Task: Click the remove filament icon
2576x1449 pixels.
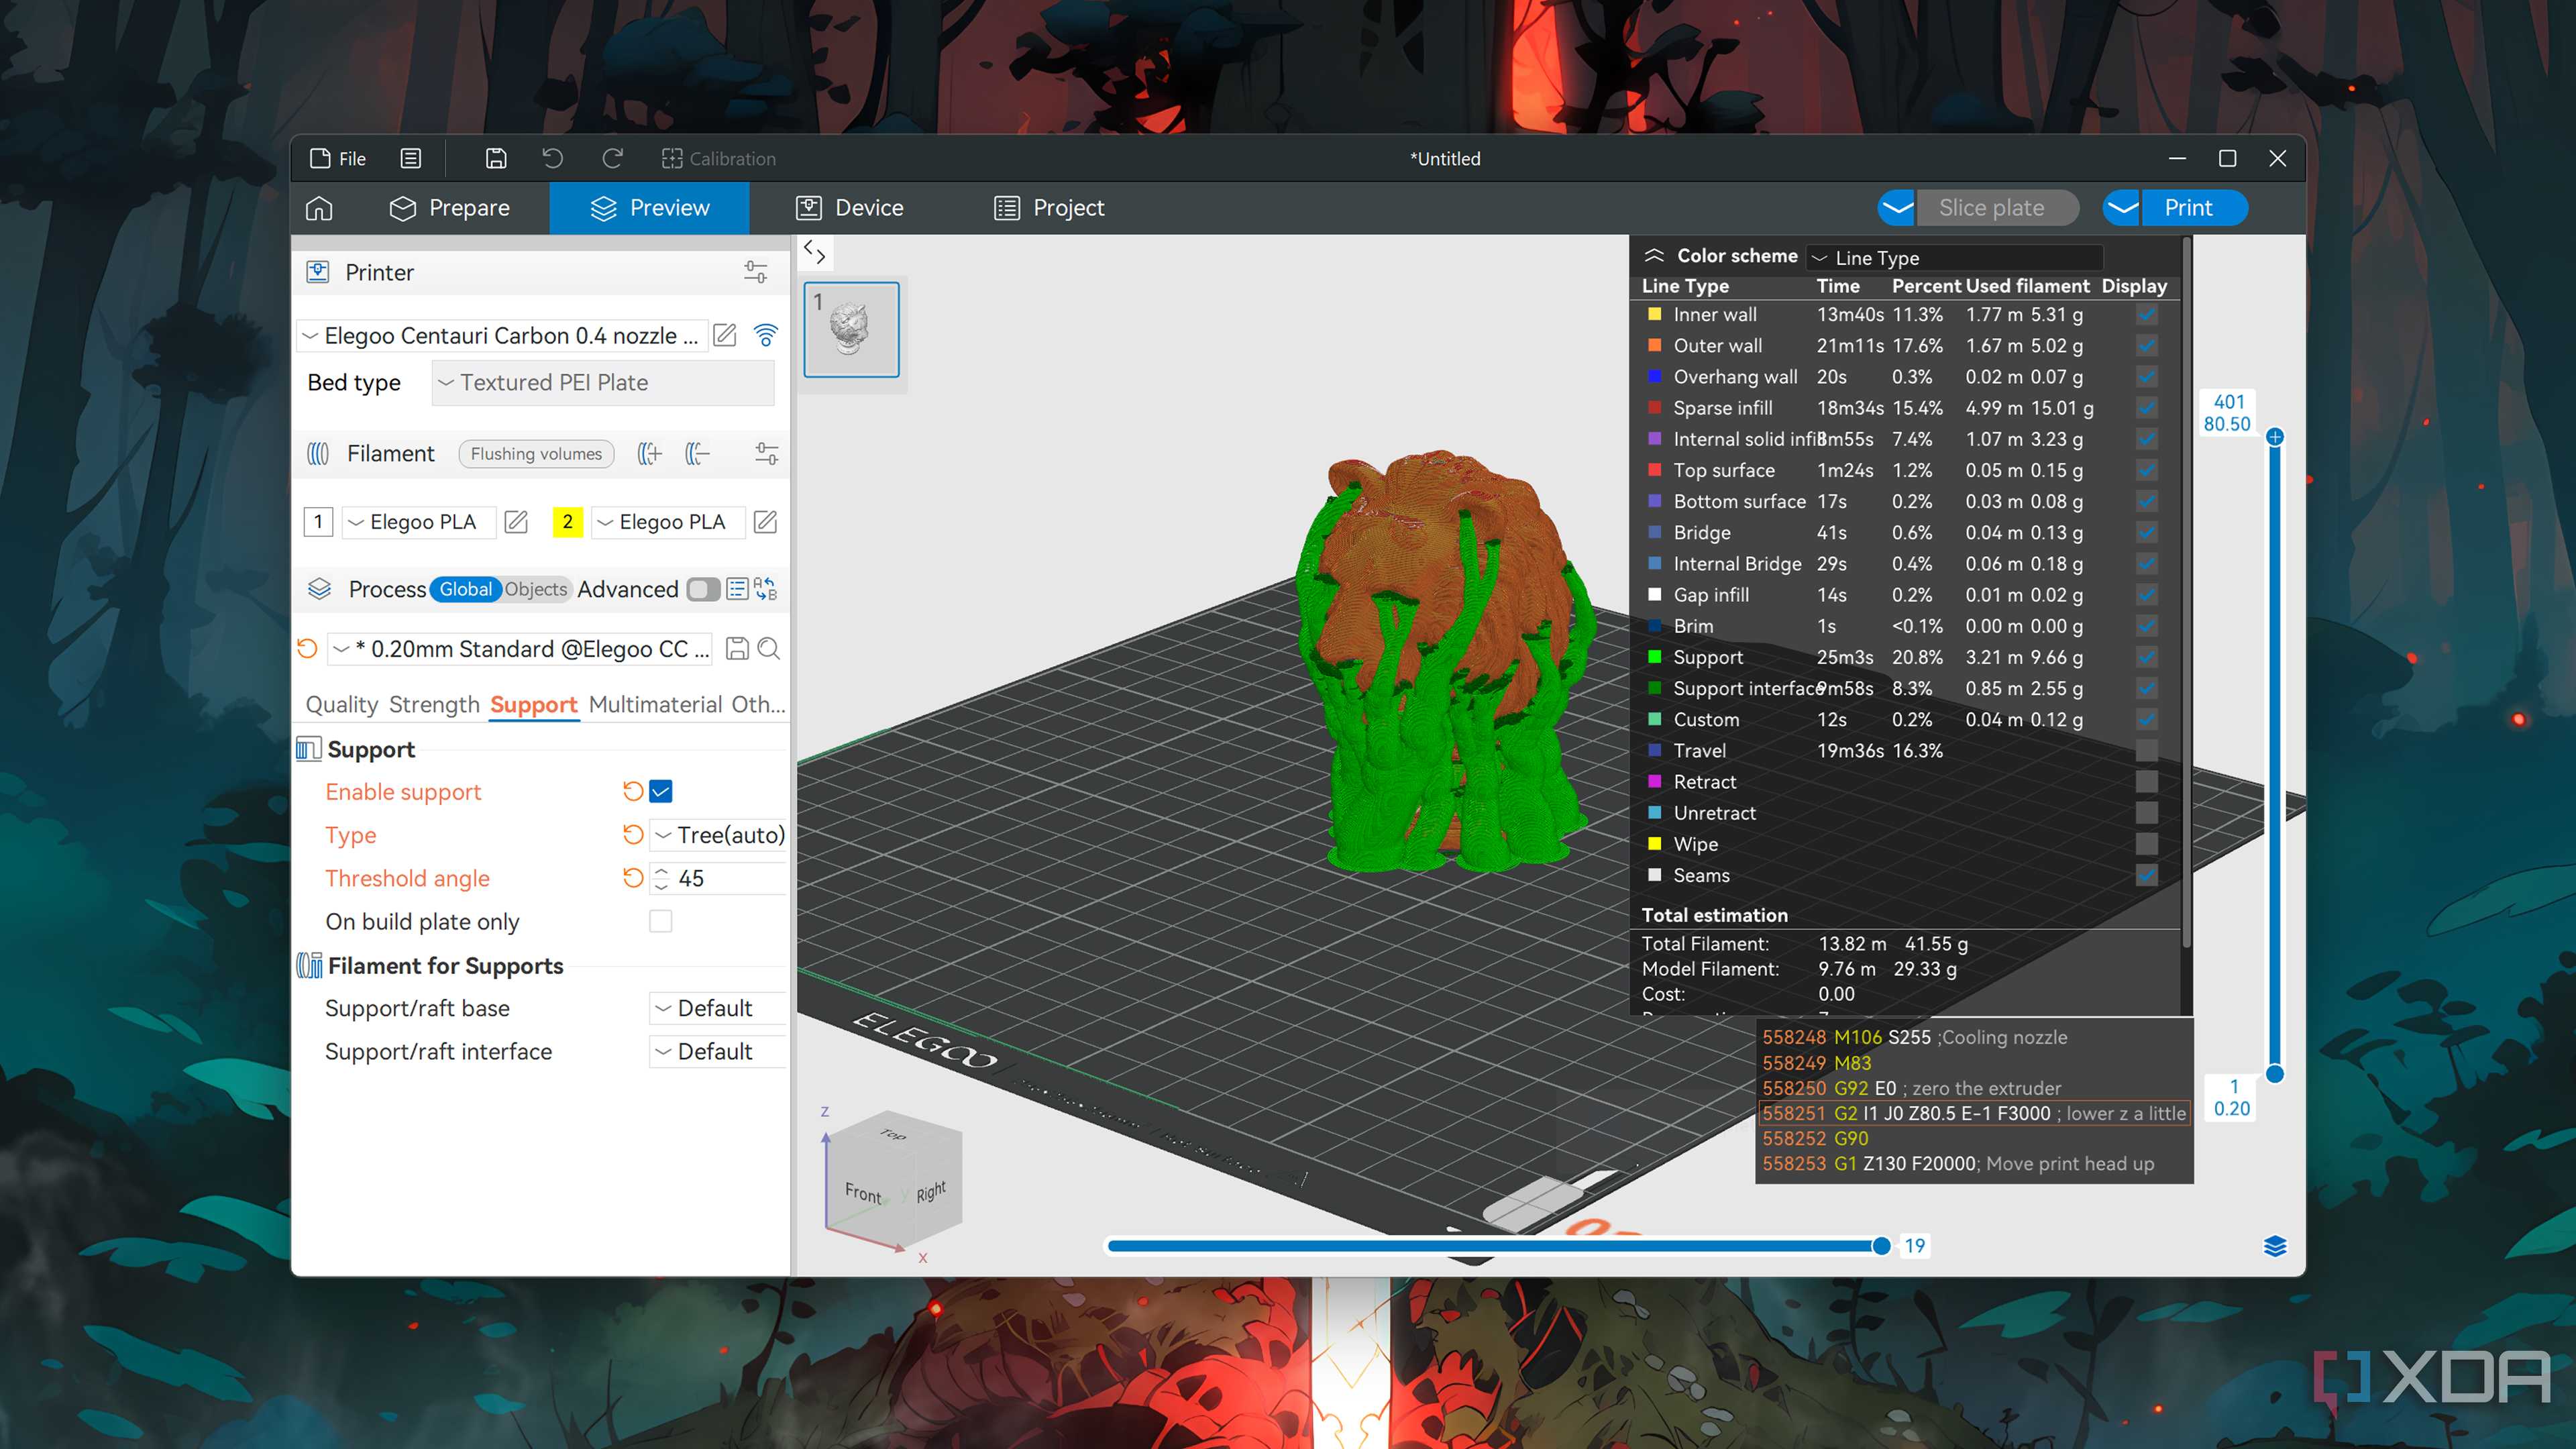Action: coord(697,454)
